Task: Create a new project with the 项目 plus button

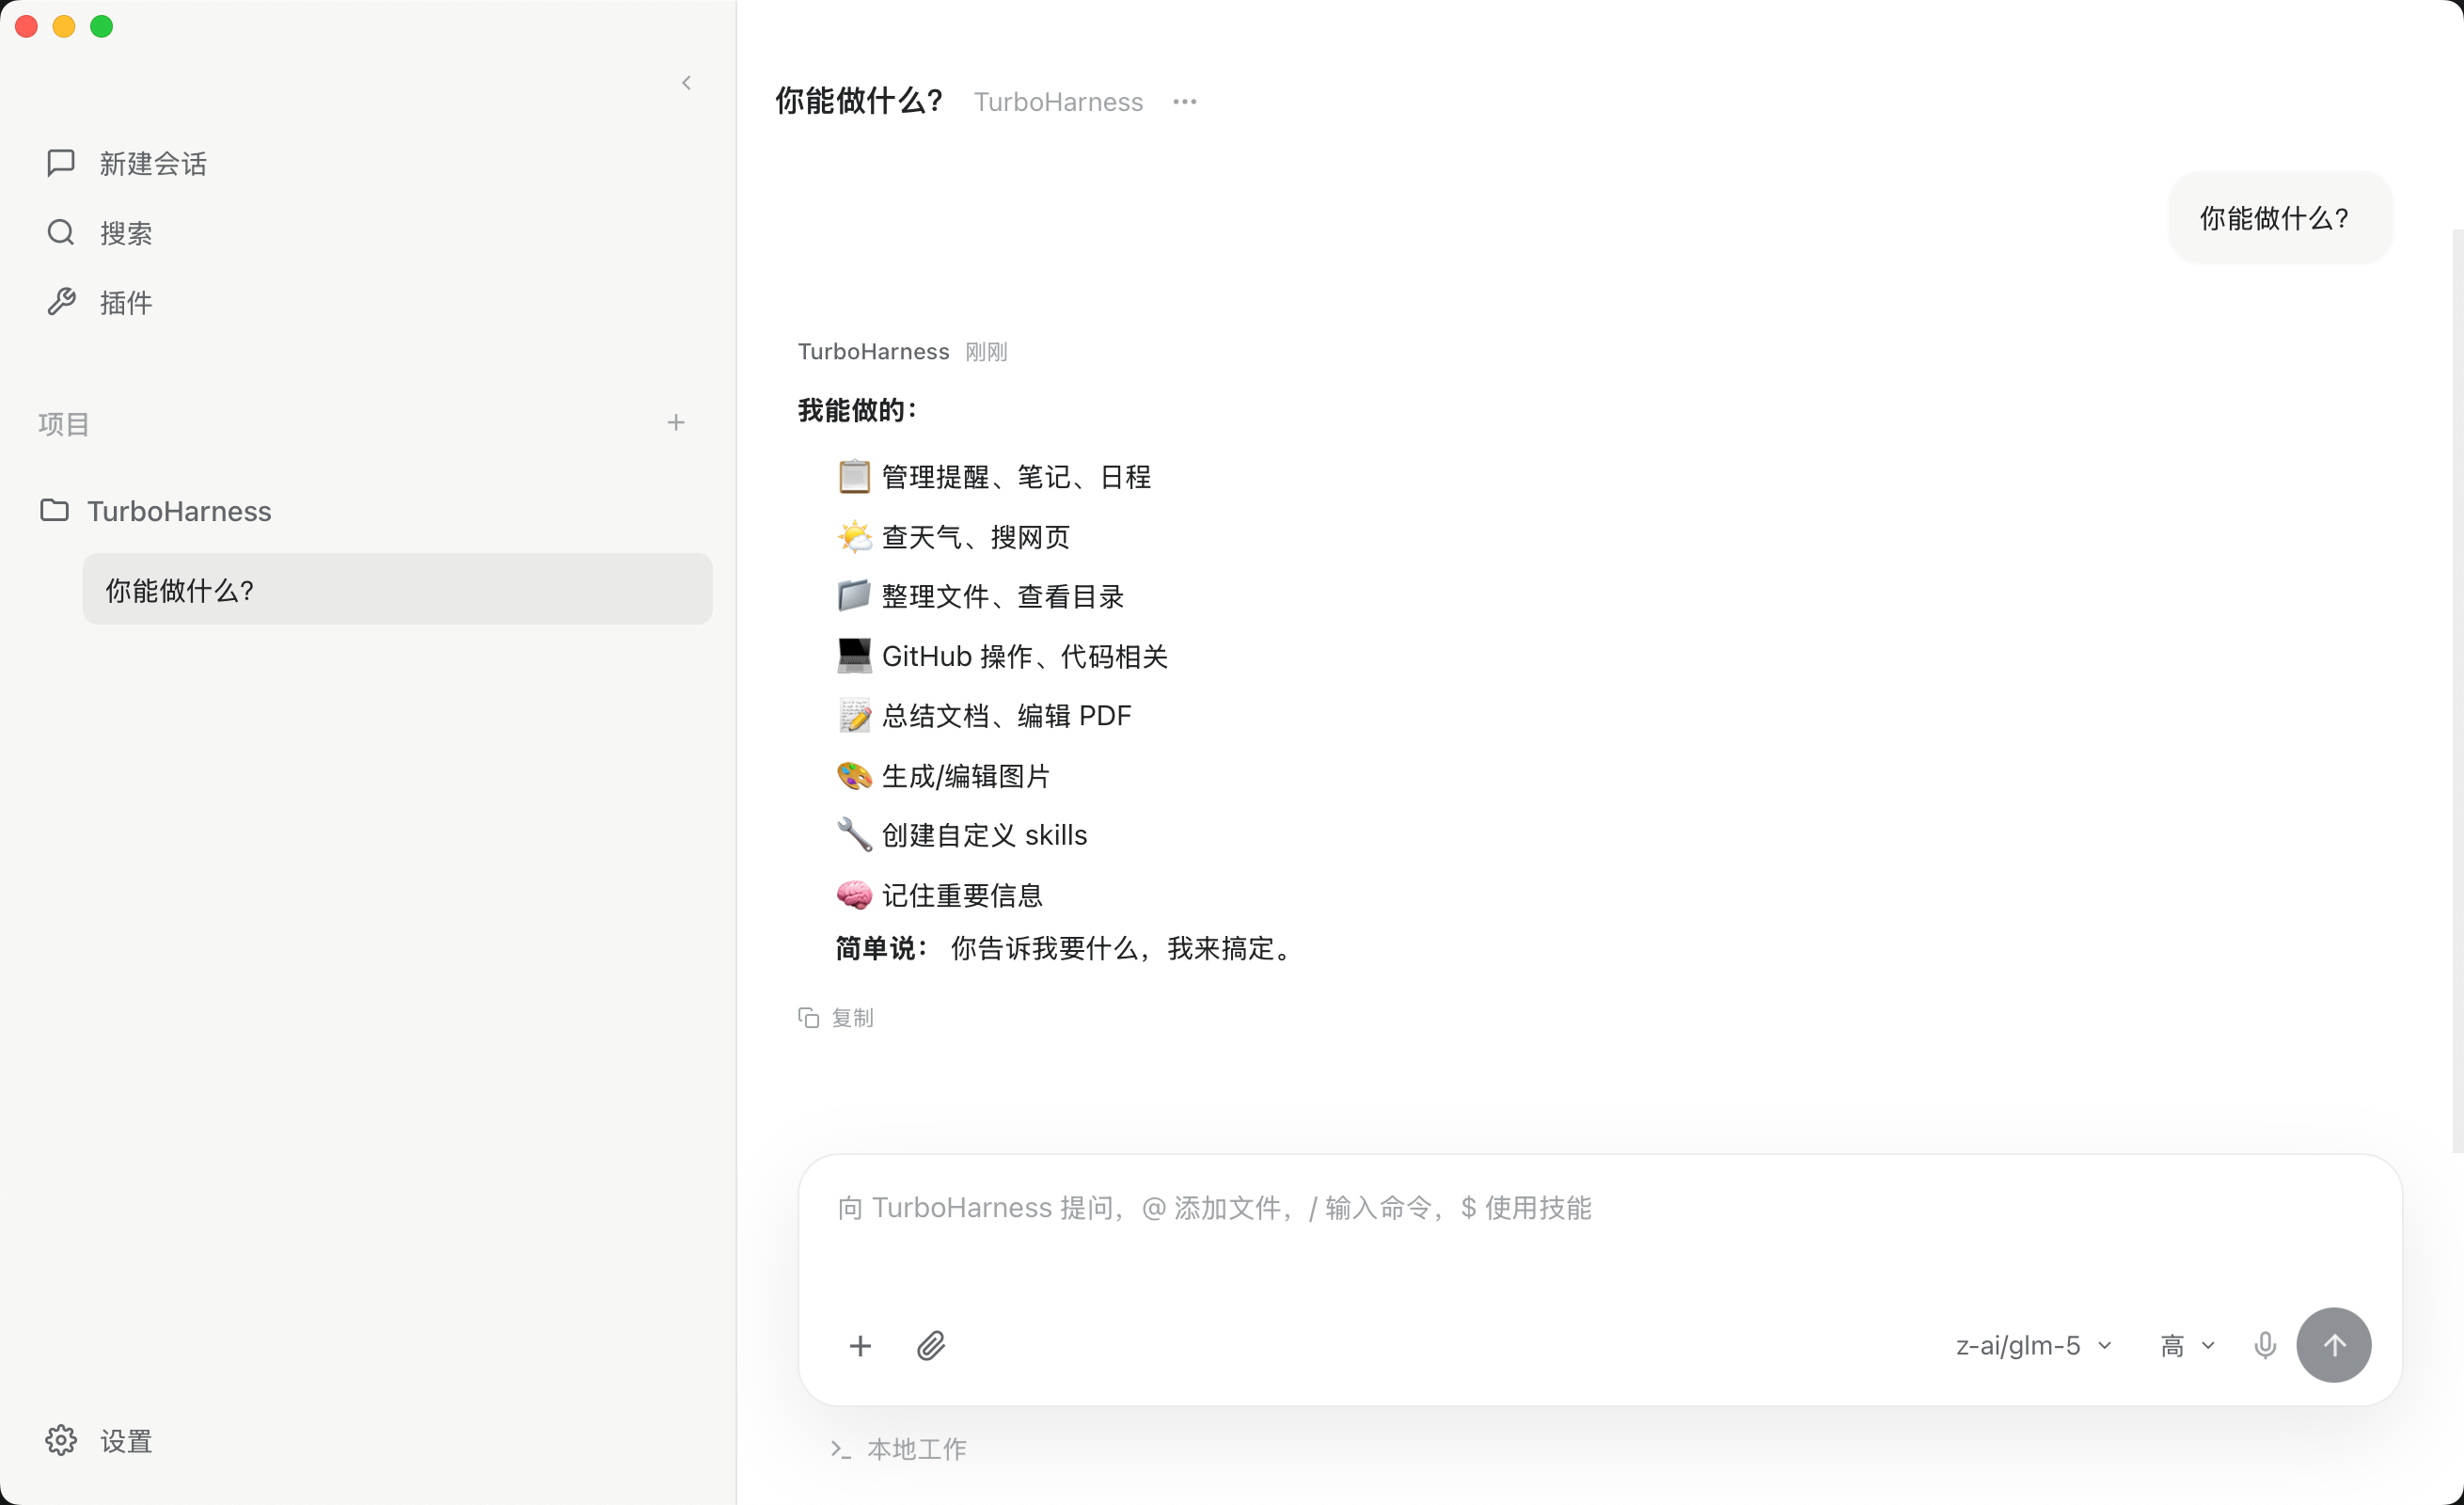Action: click(x=676, y=422)
